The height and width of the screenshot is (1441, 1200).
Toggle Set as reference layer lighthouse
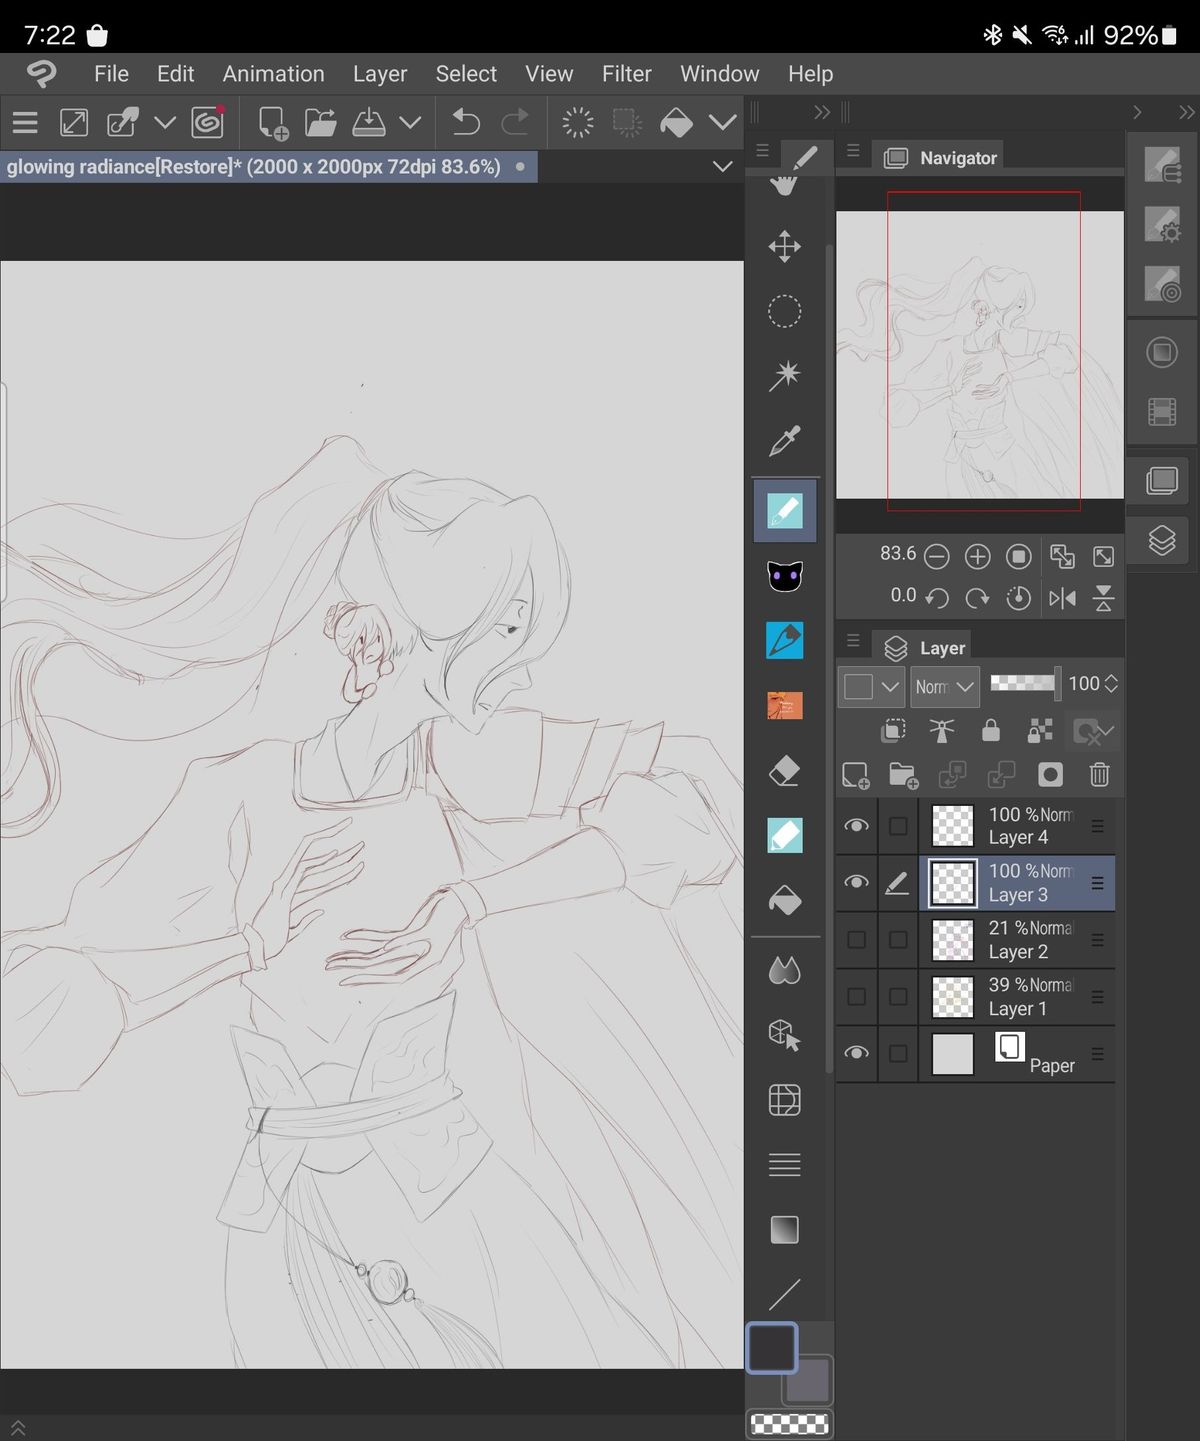941,731
